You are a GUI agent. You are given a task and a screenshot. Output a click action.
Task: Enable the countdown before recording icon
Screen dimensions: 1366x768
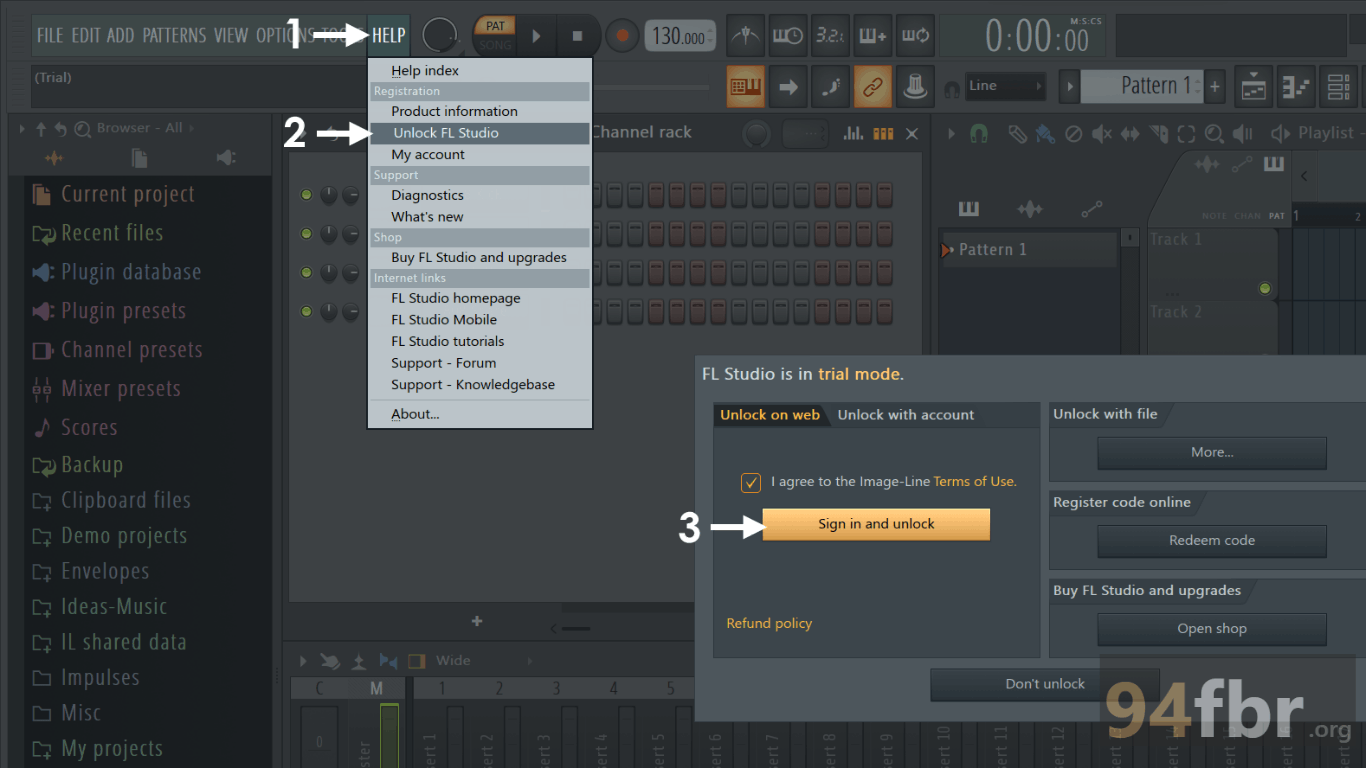point(829,36)
